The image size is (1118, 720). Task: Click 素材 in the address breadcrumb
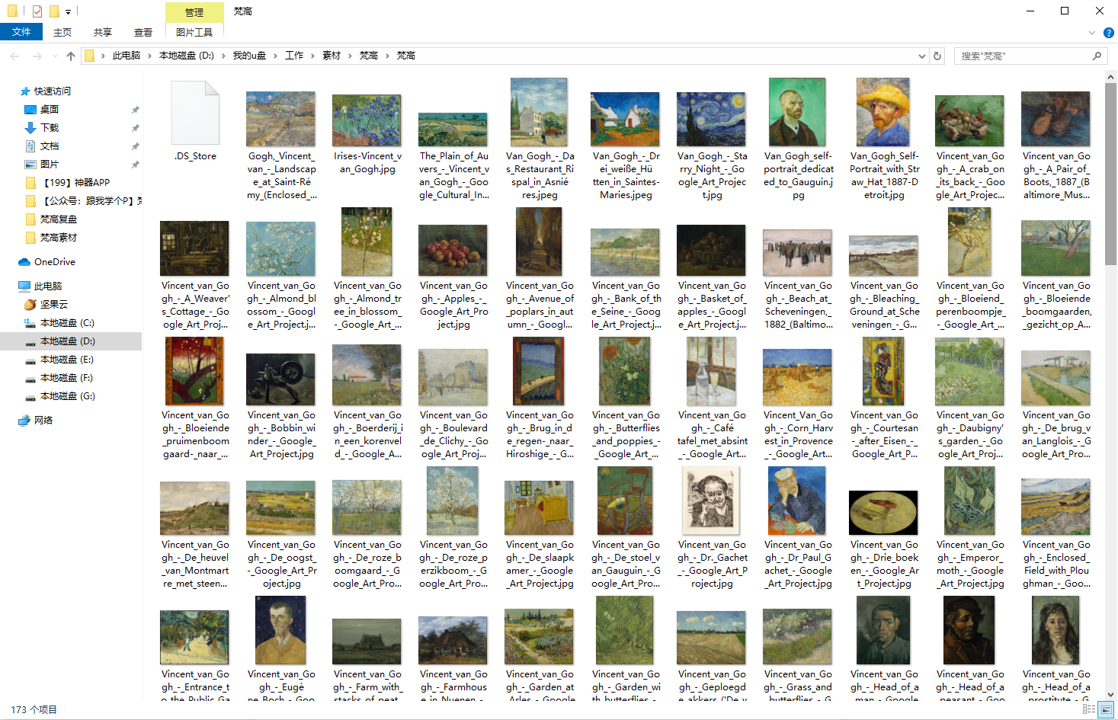(331, 56)
